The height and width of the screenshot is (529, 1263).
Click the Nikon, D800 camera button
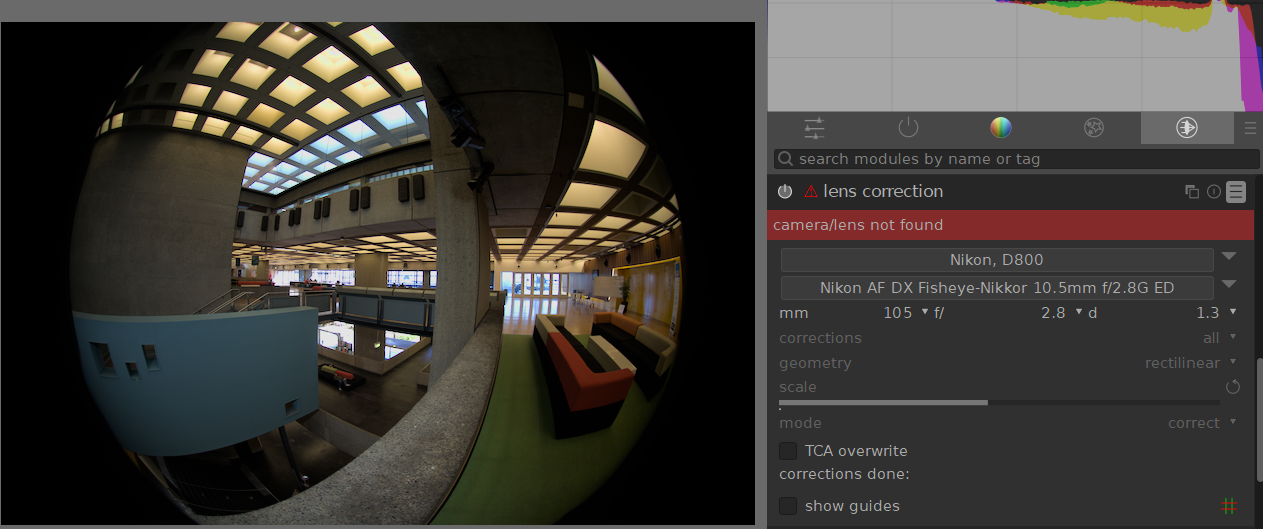tap(997, 260)
